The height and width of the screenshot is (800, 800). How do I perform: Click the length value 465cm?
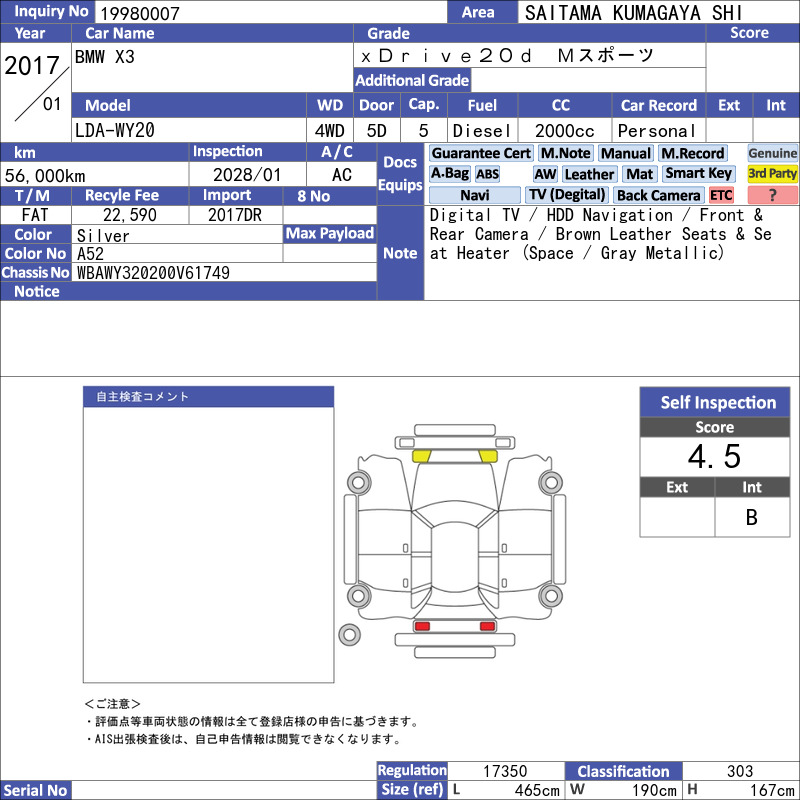[x=537, y=790]
